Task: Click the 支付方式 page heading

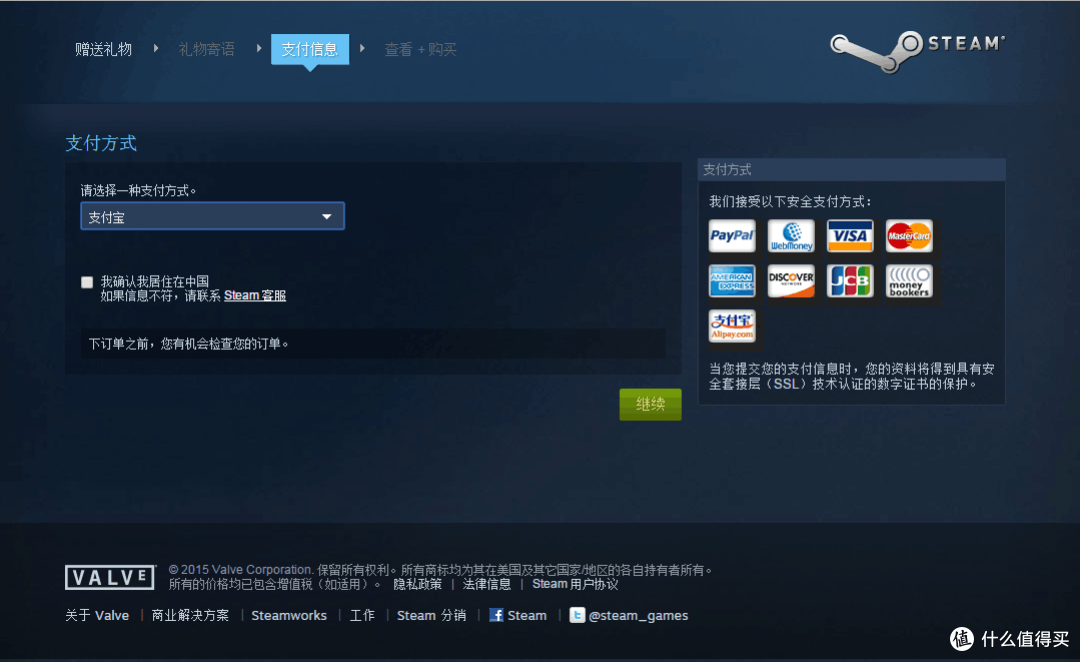Action: 101,143
